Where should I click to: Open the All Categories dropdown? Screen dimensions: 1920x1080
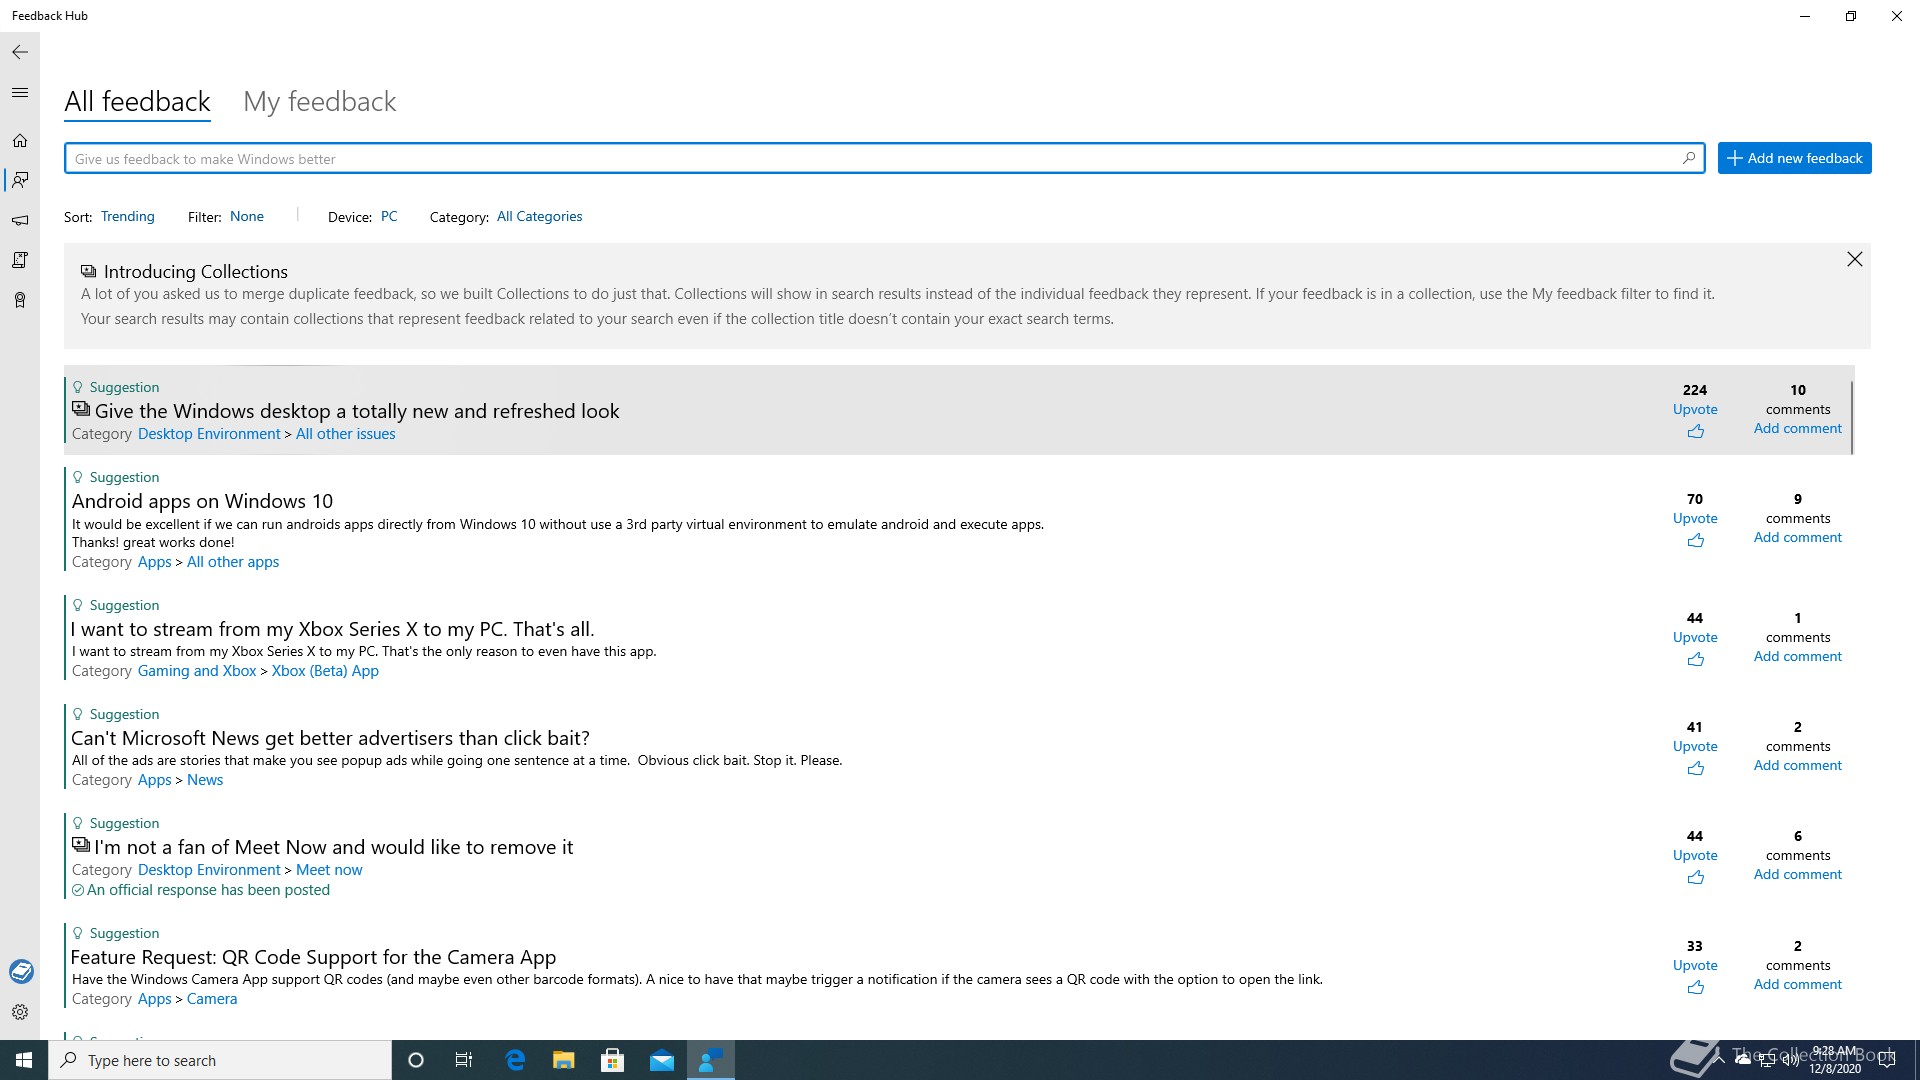[539, 216]
